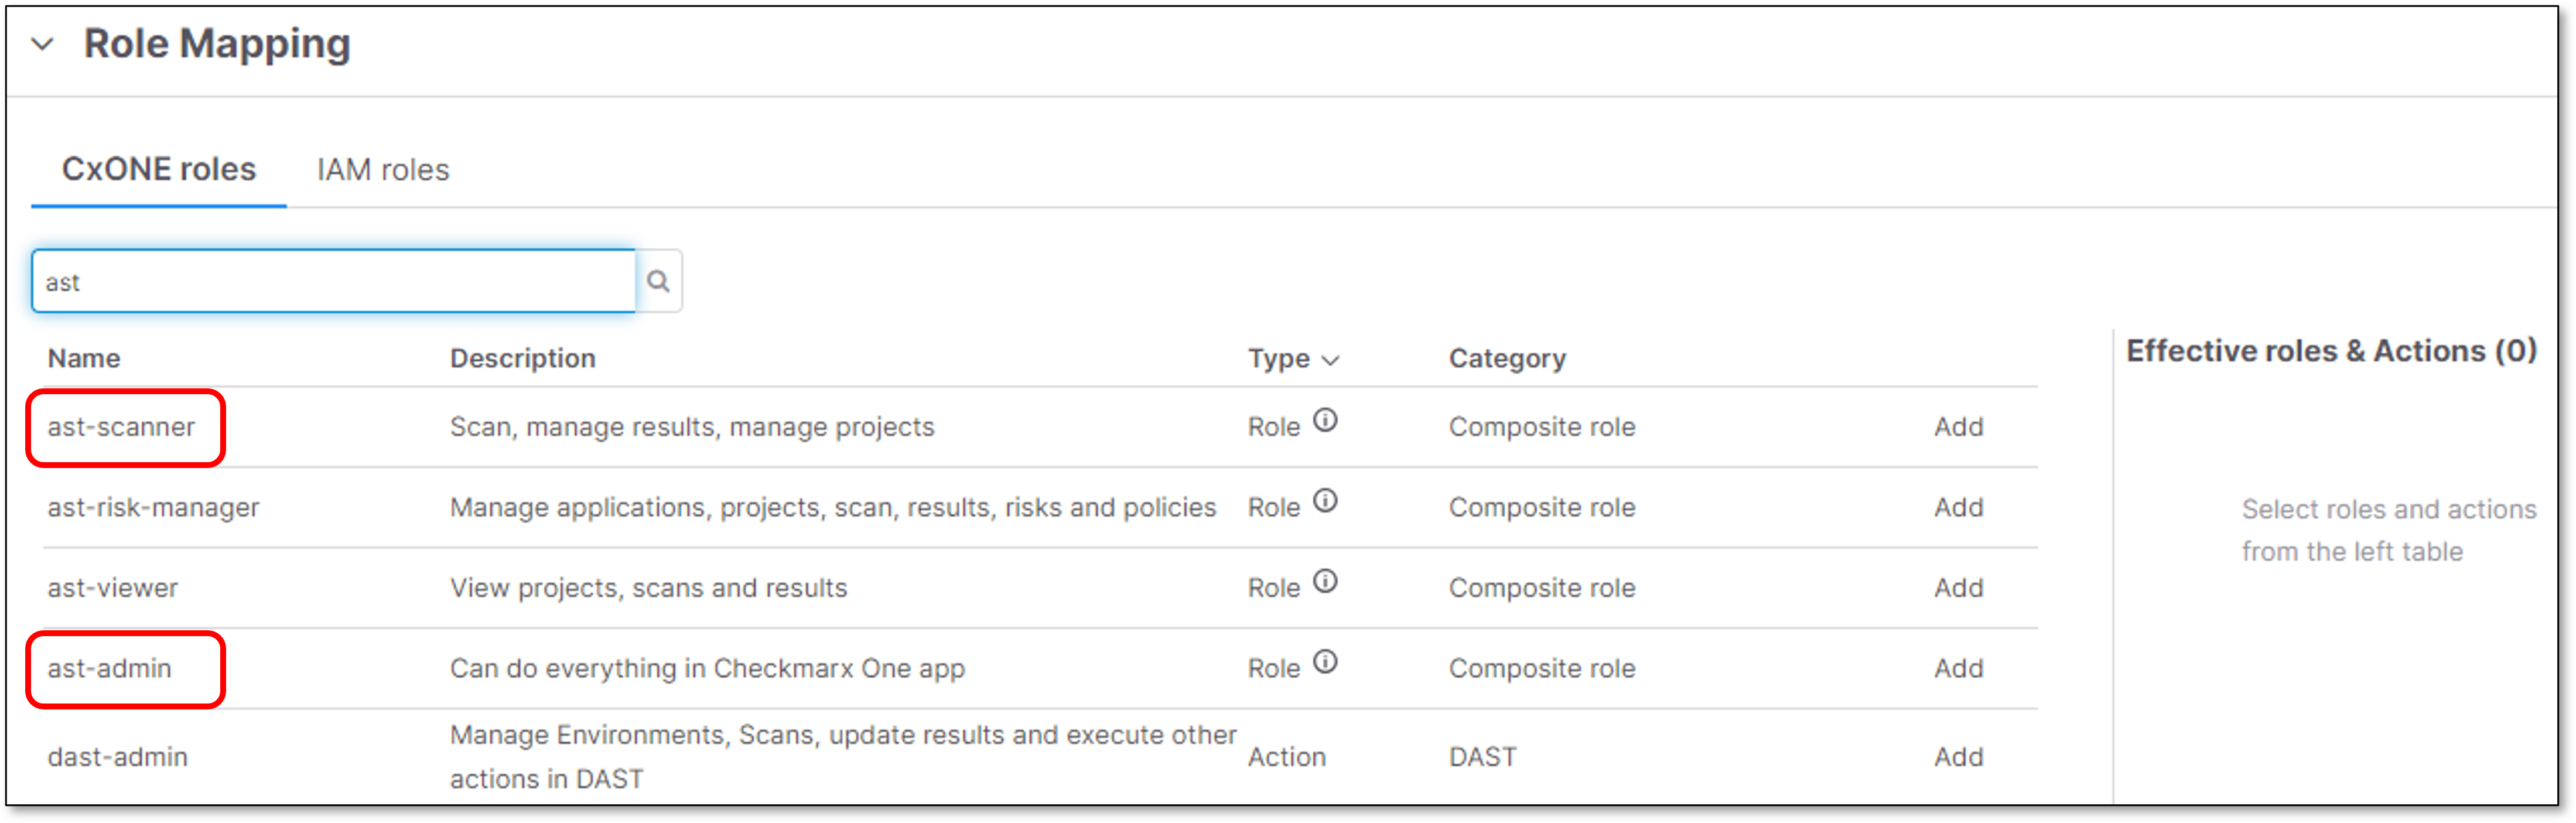The image size is (2576, 823).
Task: Switch to the CxONE roles tab
Action: click(x=159, y=169)
